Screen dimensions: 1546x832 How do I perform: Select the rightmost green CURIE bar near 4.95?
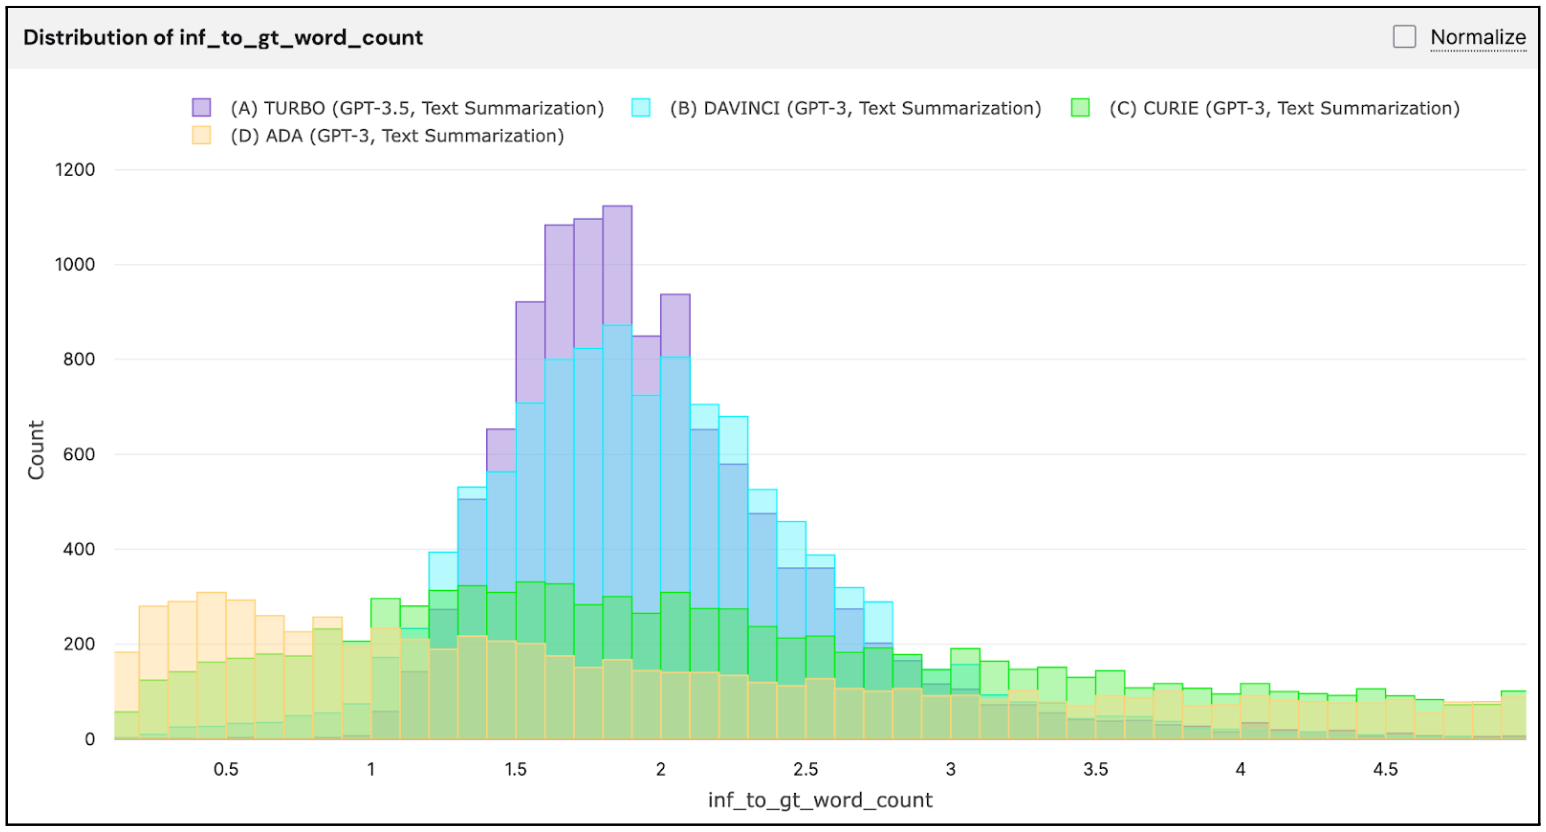tap(1513, 715)
